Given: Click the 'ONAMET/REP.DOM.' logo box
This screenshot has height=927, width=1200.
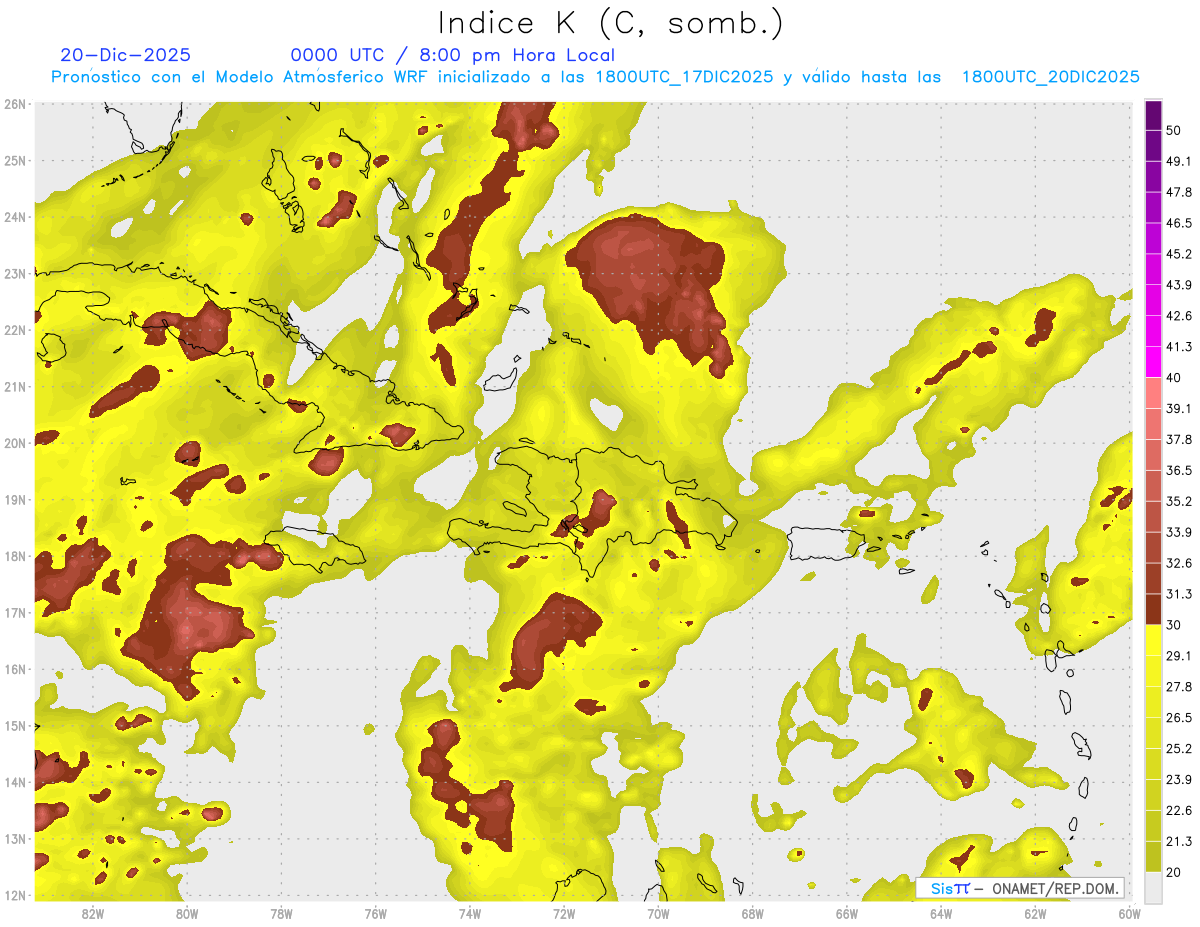Looking at the screenshot, I should [x=1020, y=888].
